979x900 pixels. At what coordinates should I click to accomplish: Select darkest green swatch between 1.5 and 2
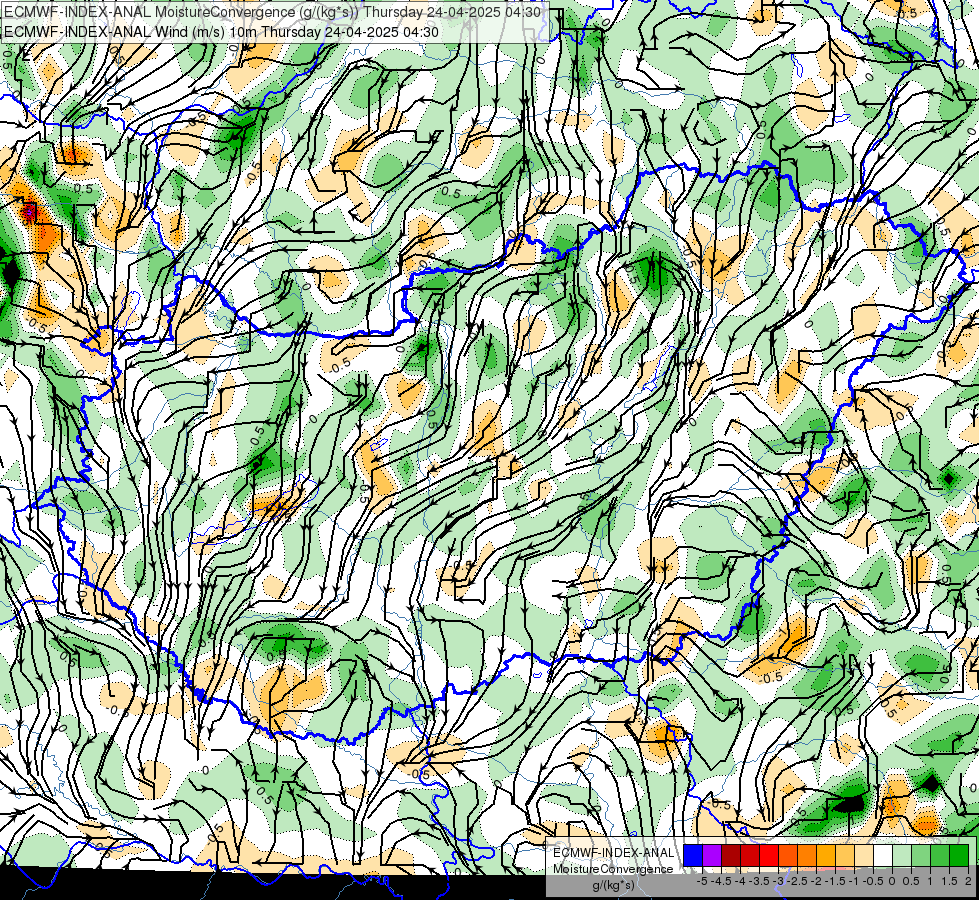pos(959,855)
